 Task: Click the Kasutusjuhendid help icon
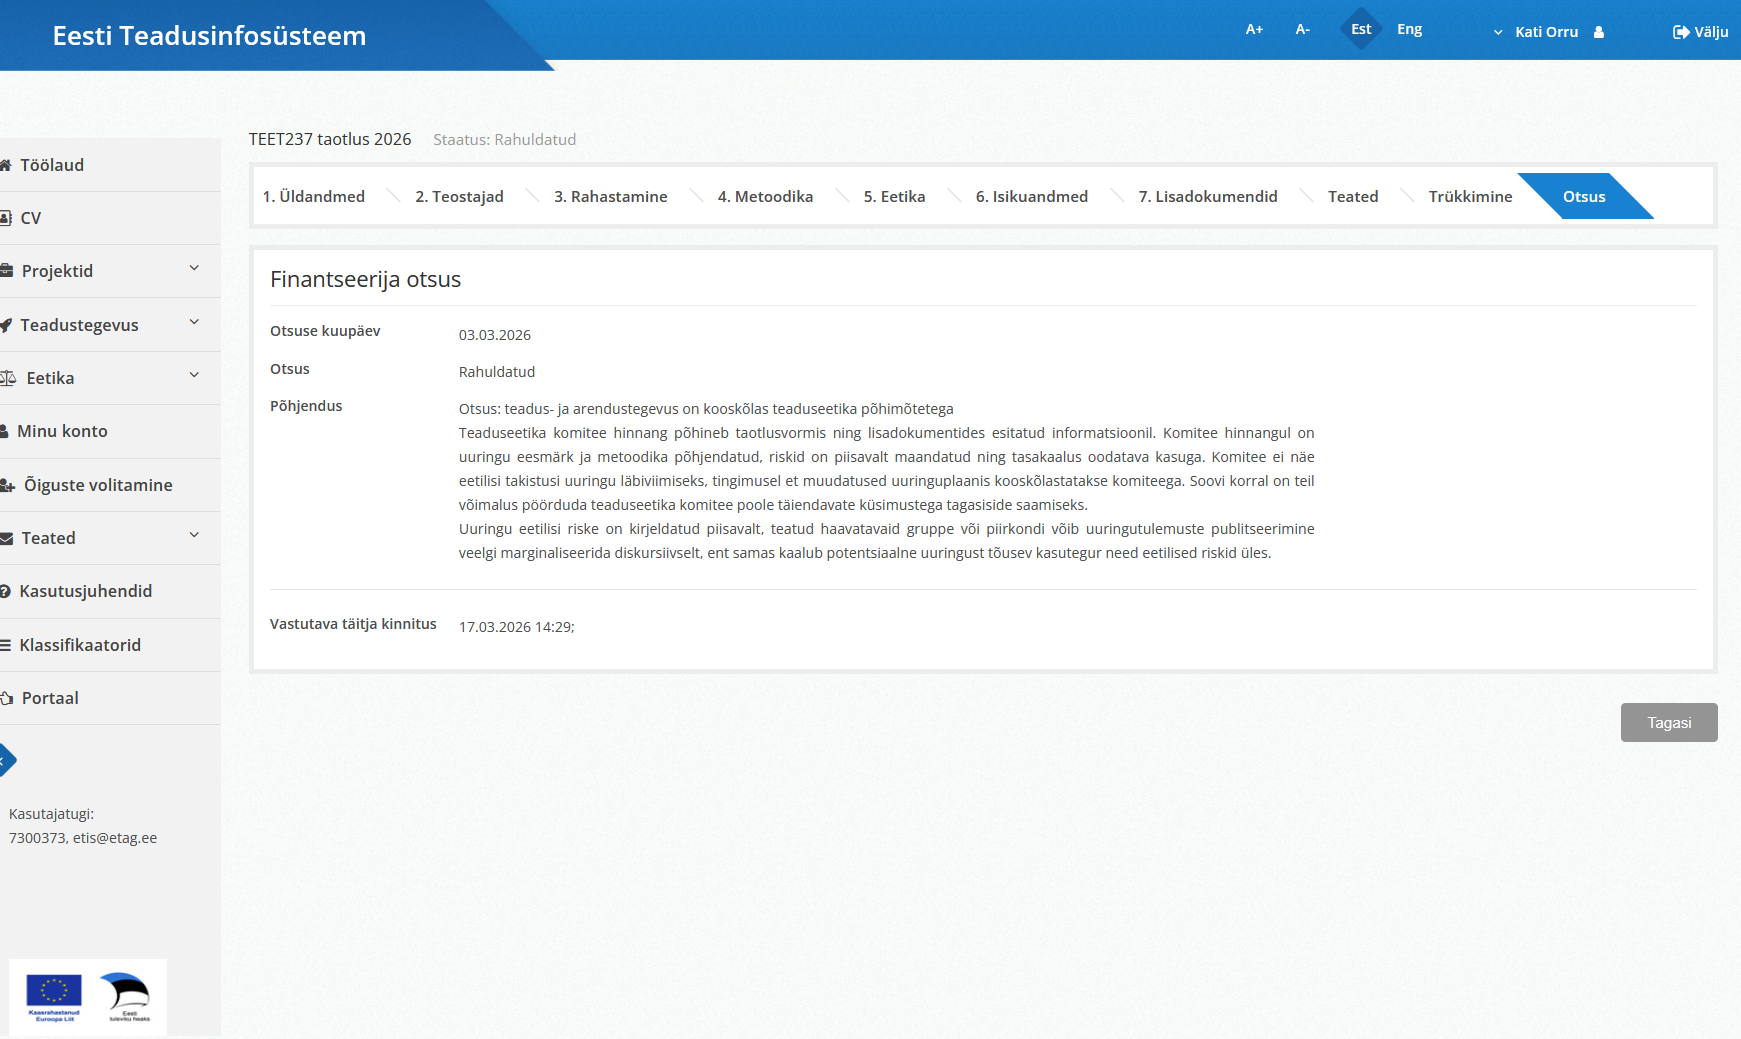[x=5, y=591]
